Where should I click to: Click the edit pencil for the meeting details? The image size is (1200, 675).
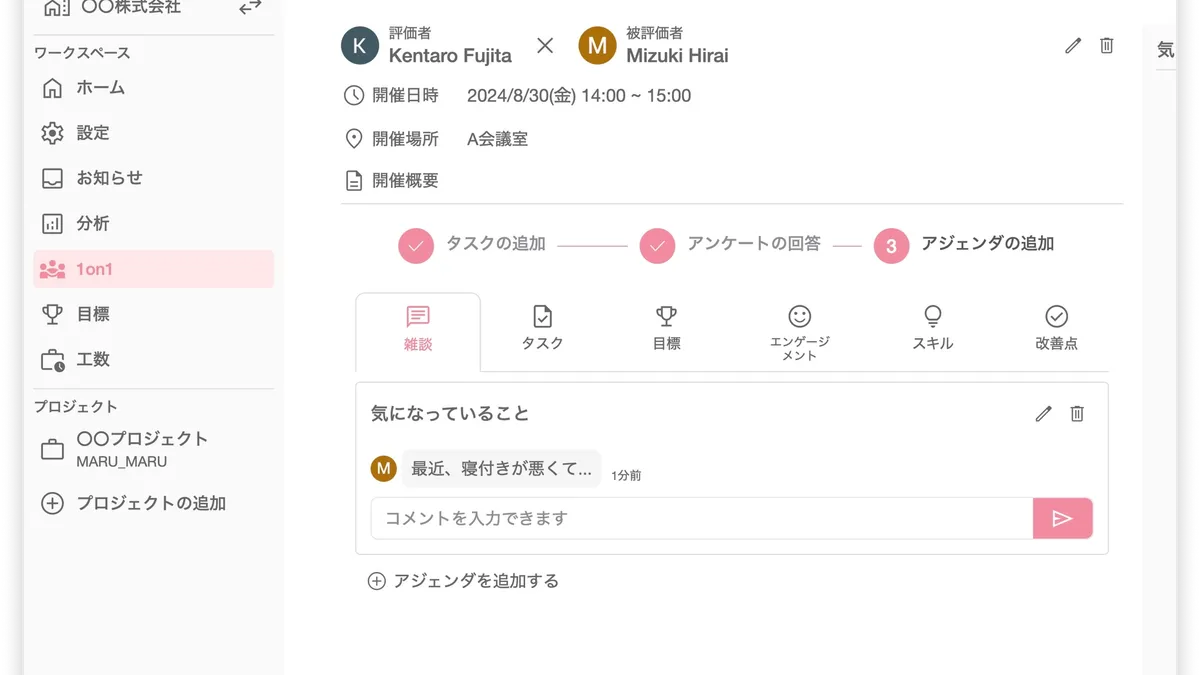(x=1072, y=46)
